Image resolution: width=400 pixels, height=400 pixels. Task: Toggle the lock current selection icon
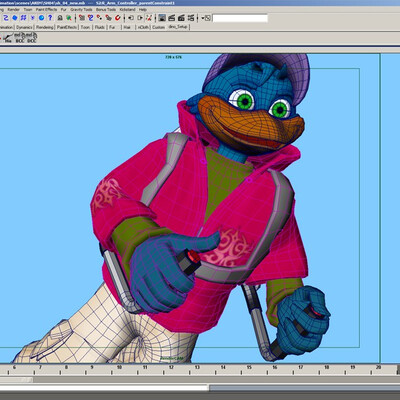60,18
